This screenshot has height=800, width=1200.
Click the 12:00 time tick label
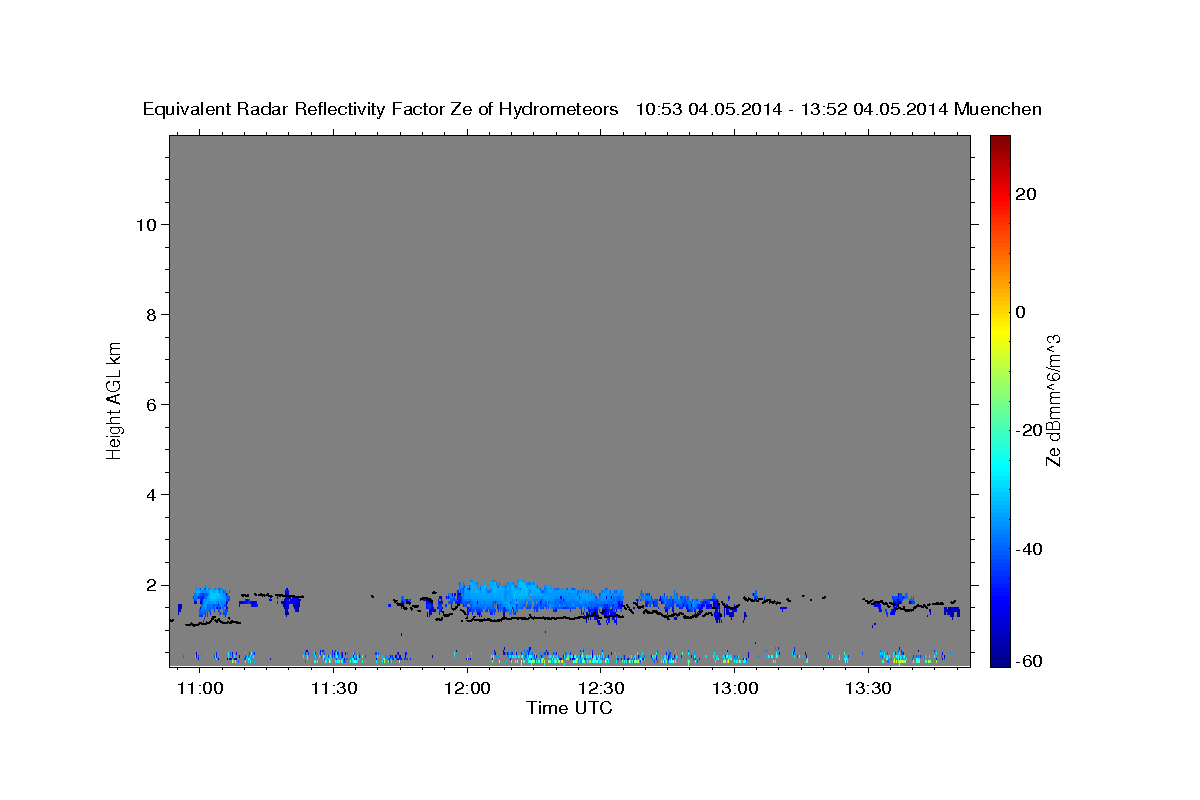468,688
